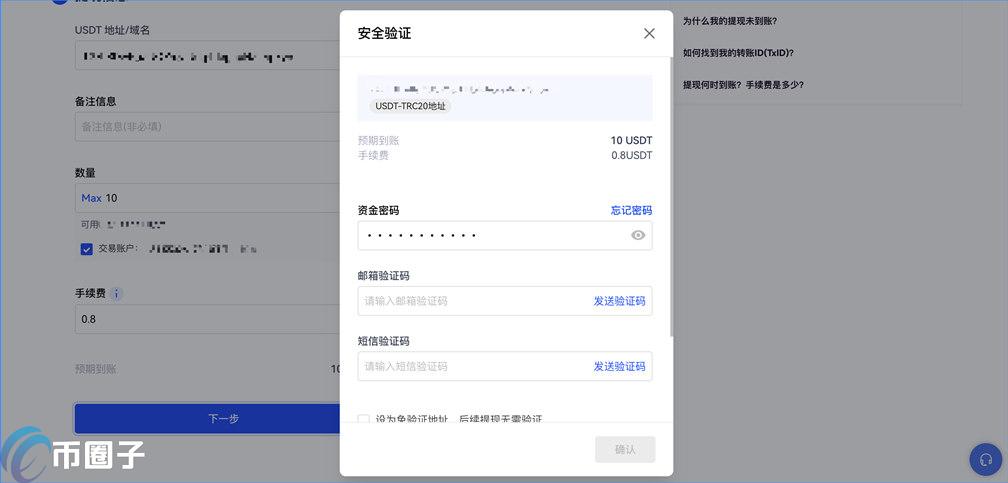Click the 确认 button

(625, 450)
